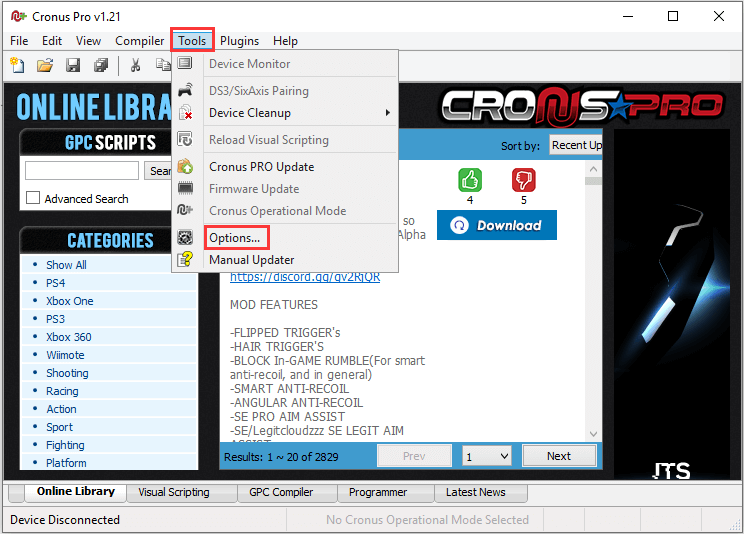Click the script list scrollbar thumb

[x=593, y=181]
